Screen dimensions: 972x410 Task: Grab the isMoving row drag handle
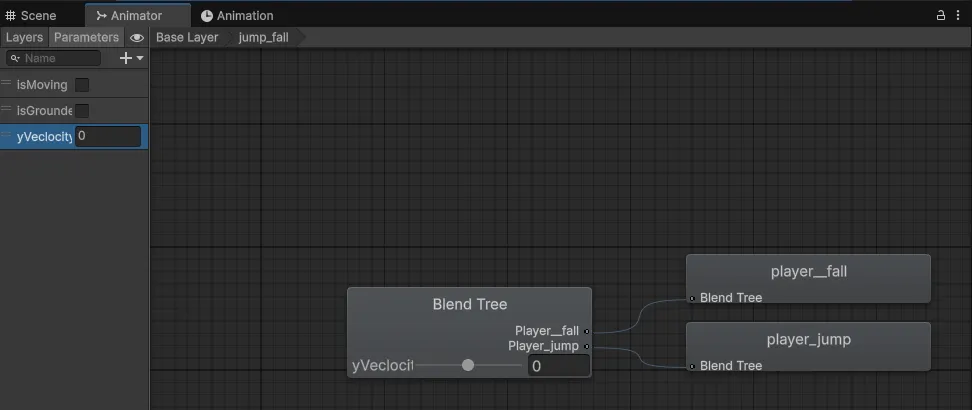[6, 82]
